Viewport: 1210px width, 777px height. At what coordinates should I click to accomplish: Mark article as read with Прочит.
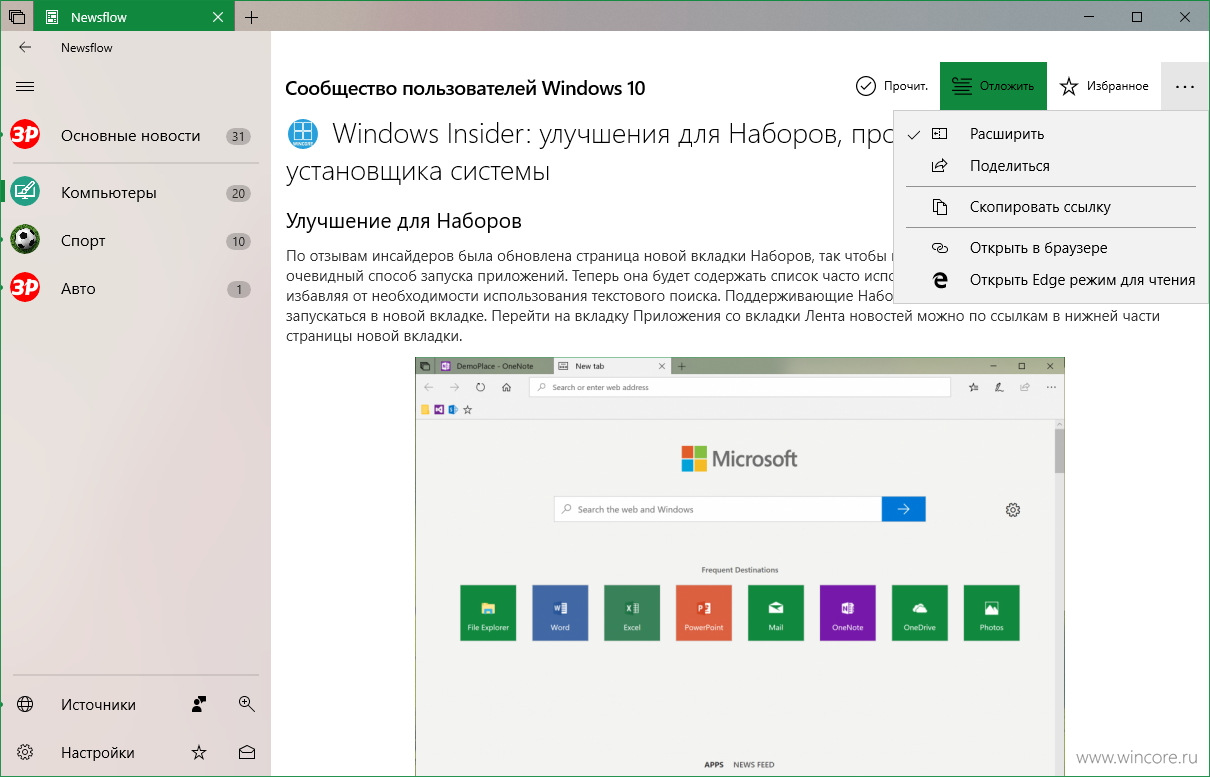(x=892, y=86)
